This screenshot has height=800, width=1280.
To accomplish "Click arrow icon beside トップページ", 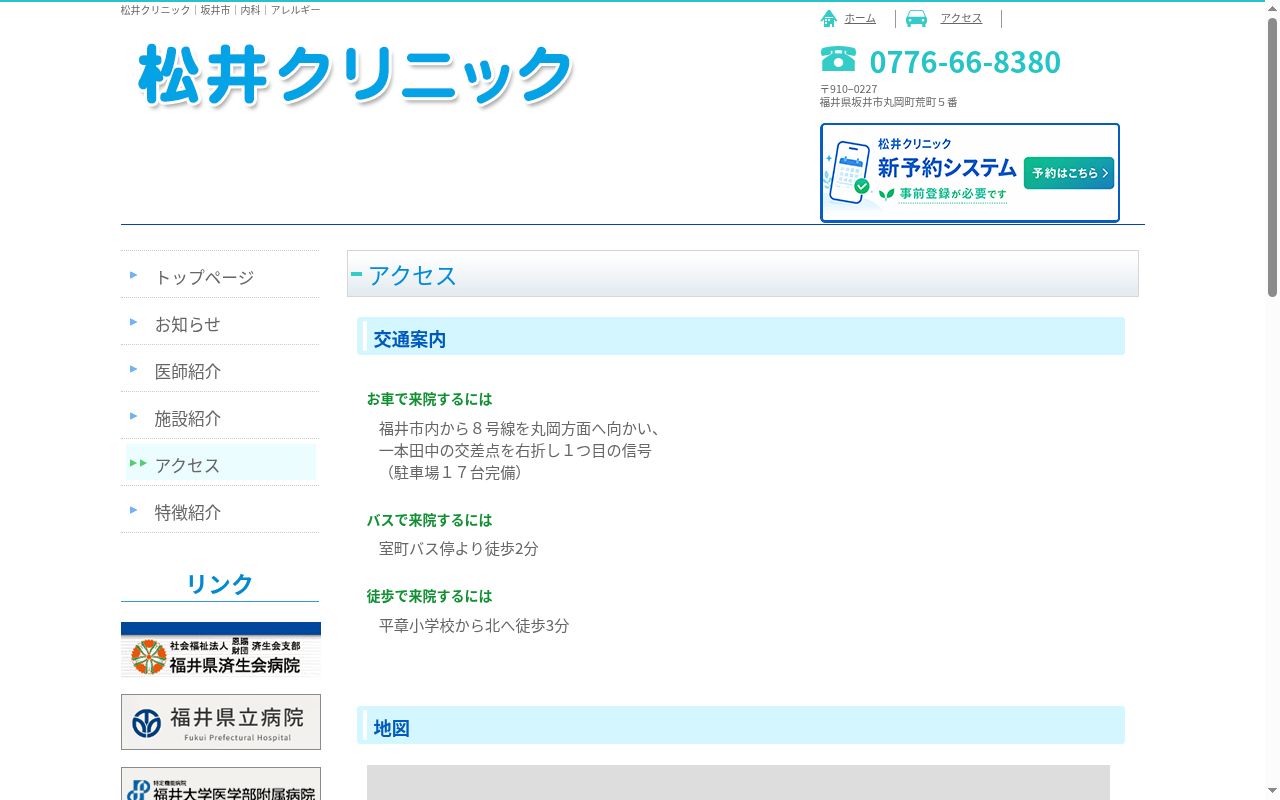I will pos(134,275).
